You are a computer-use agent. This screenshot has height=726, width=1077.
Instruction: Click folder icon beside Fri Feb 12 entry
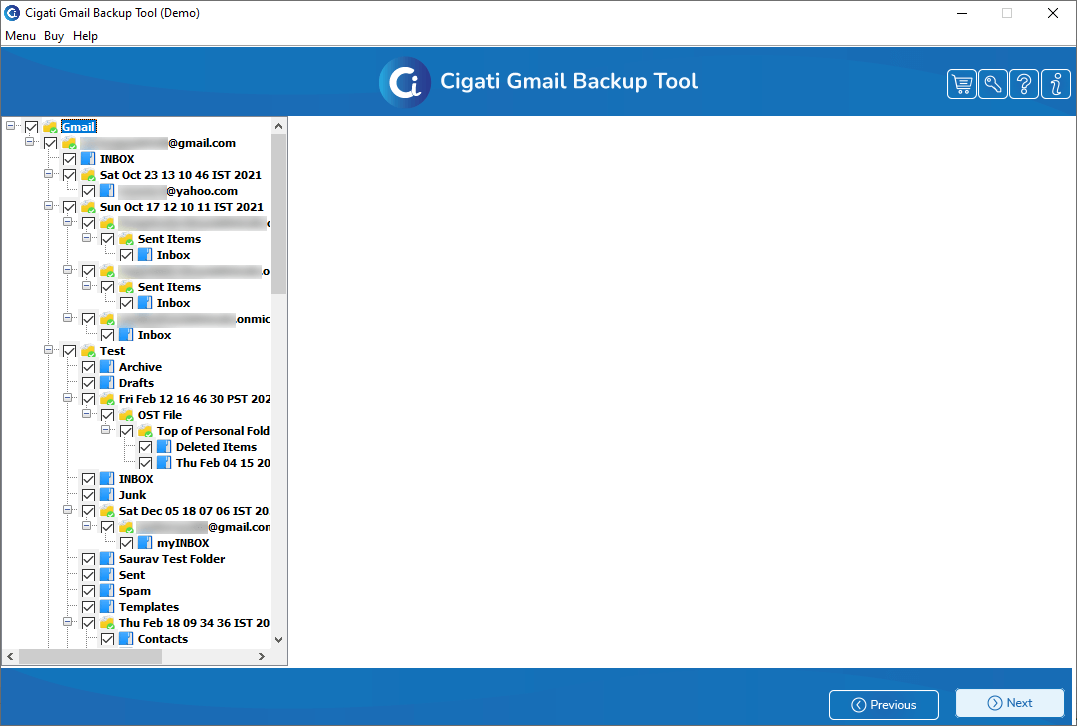click(x=107, y=399)
